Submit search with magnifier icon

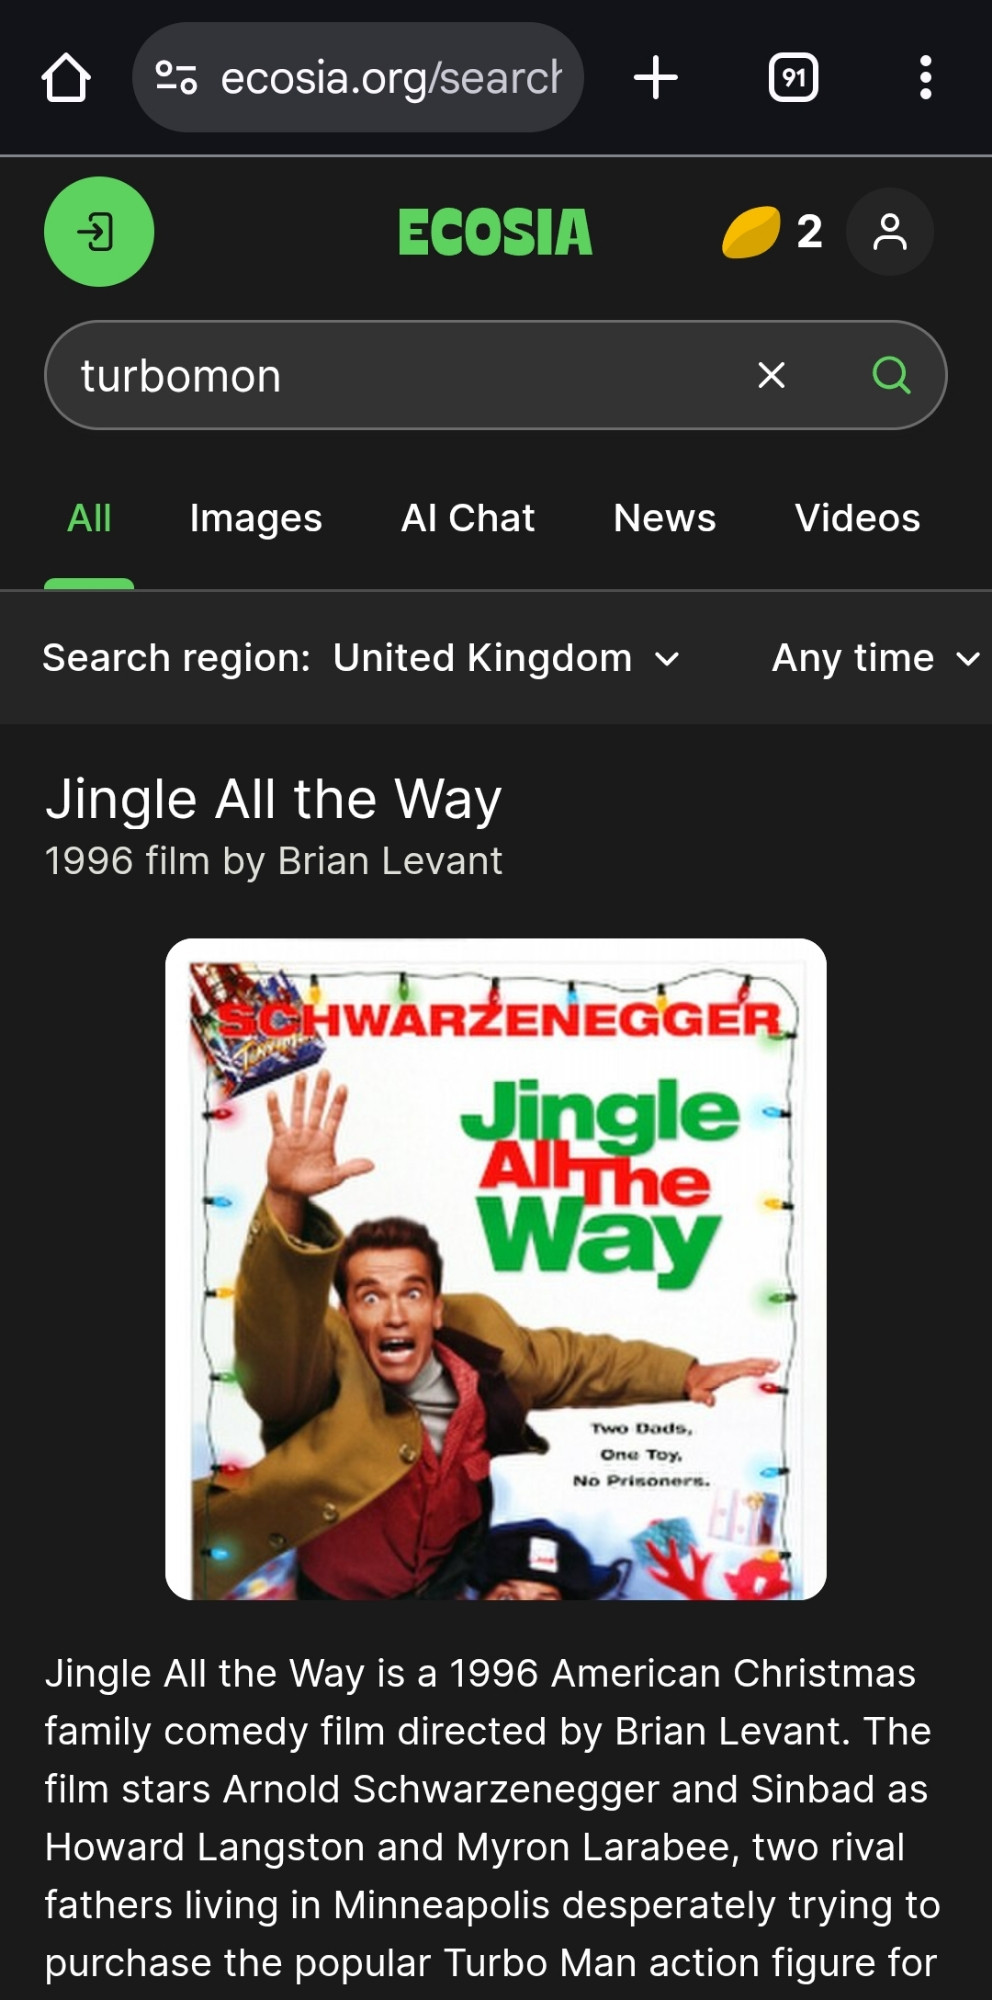[x=891, y=375]
